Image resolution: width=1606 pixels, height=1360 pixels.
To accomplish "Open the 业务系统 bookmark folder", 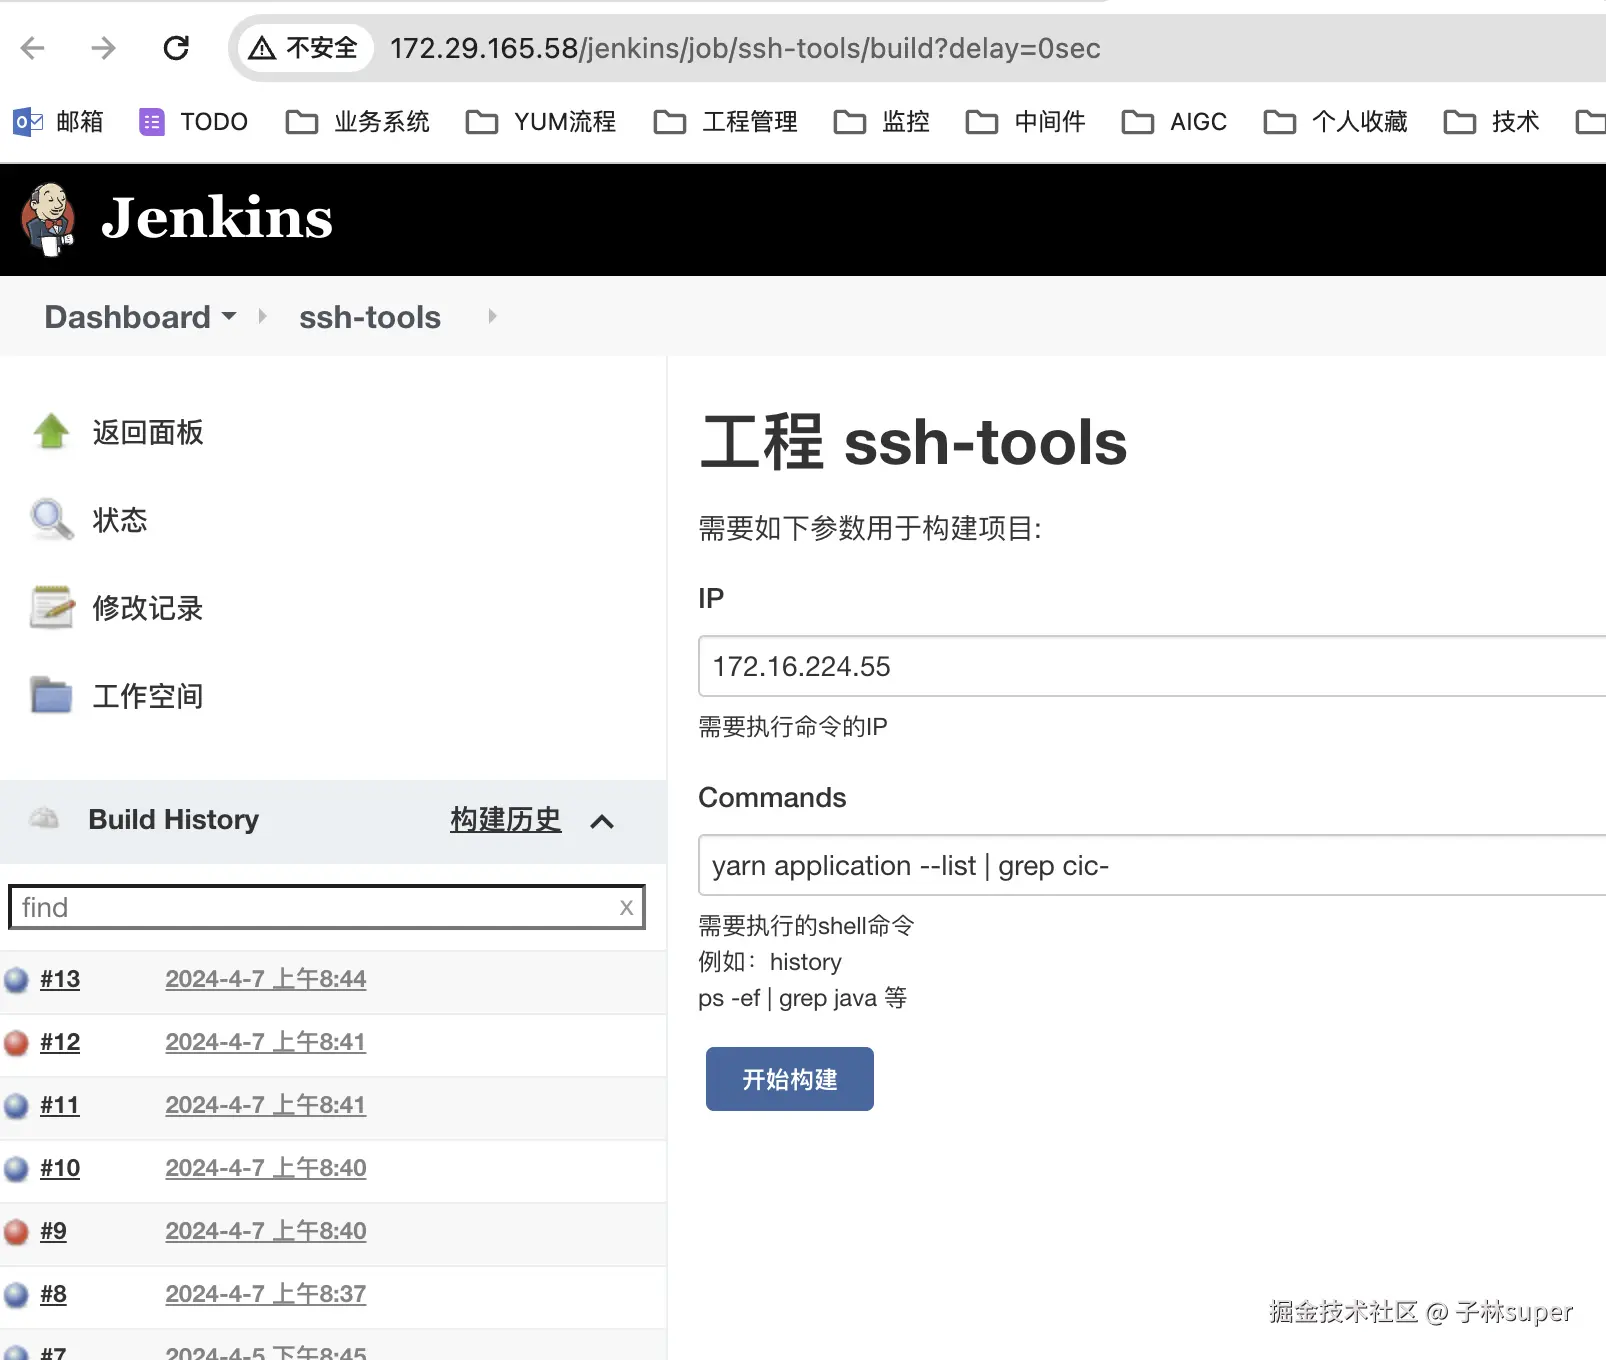I will pyautogui.click(x=357, y=122).
